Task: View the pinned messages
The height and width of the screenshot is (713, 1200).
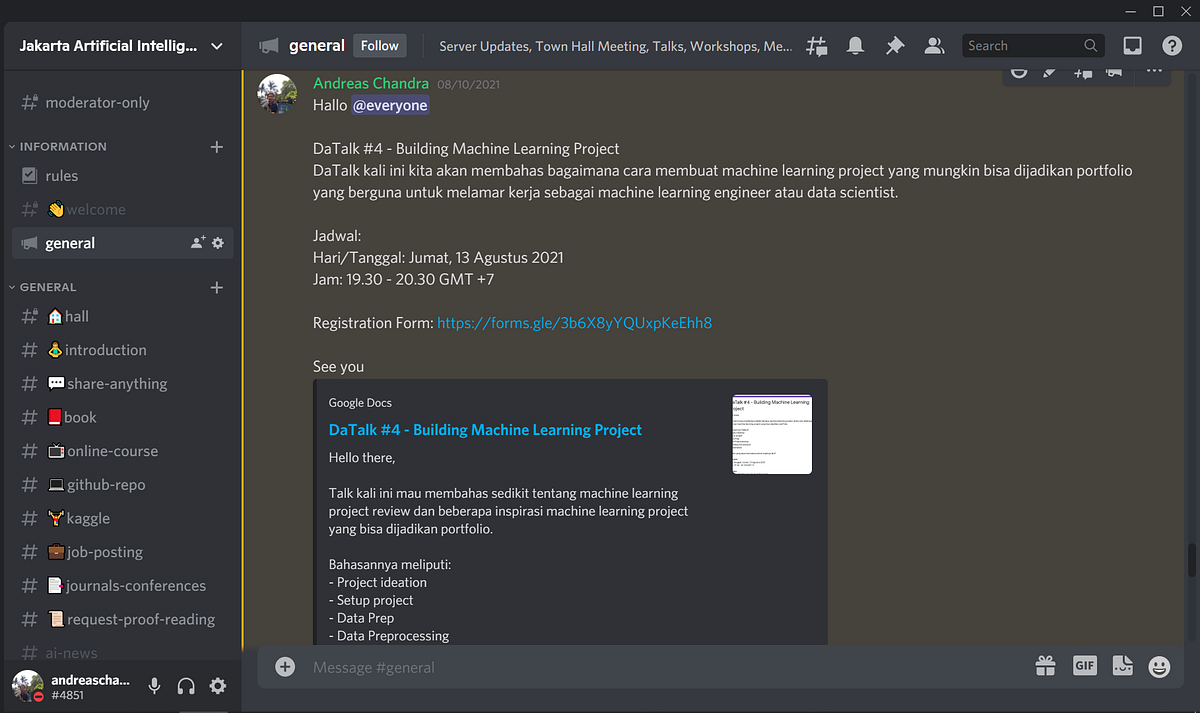Action: pos(895,45)
